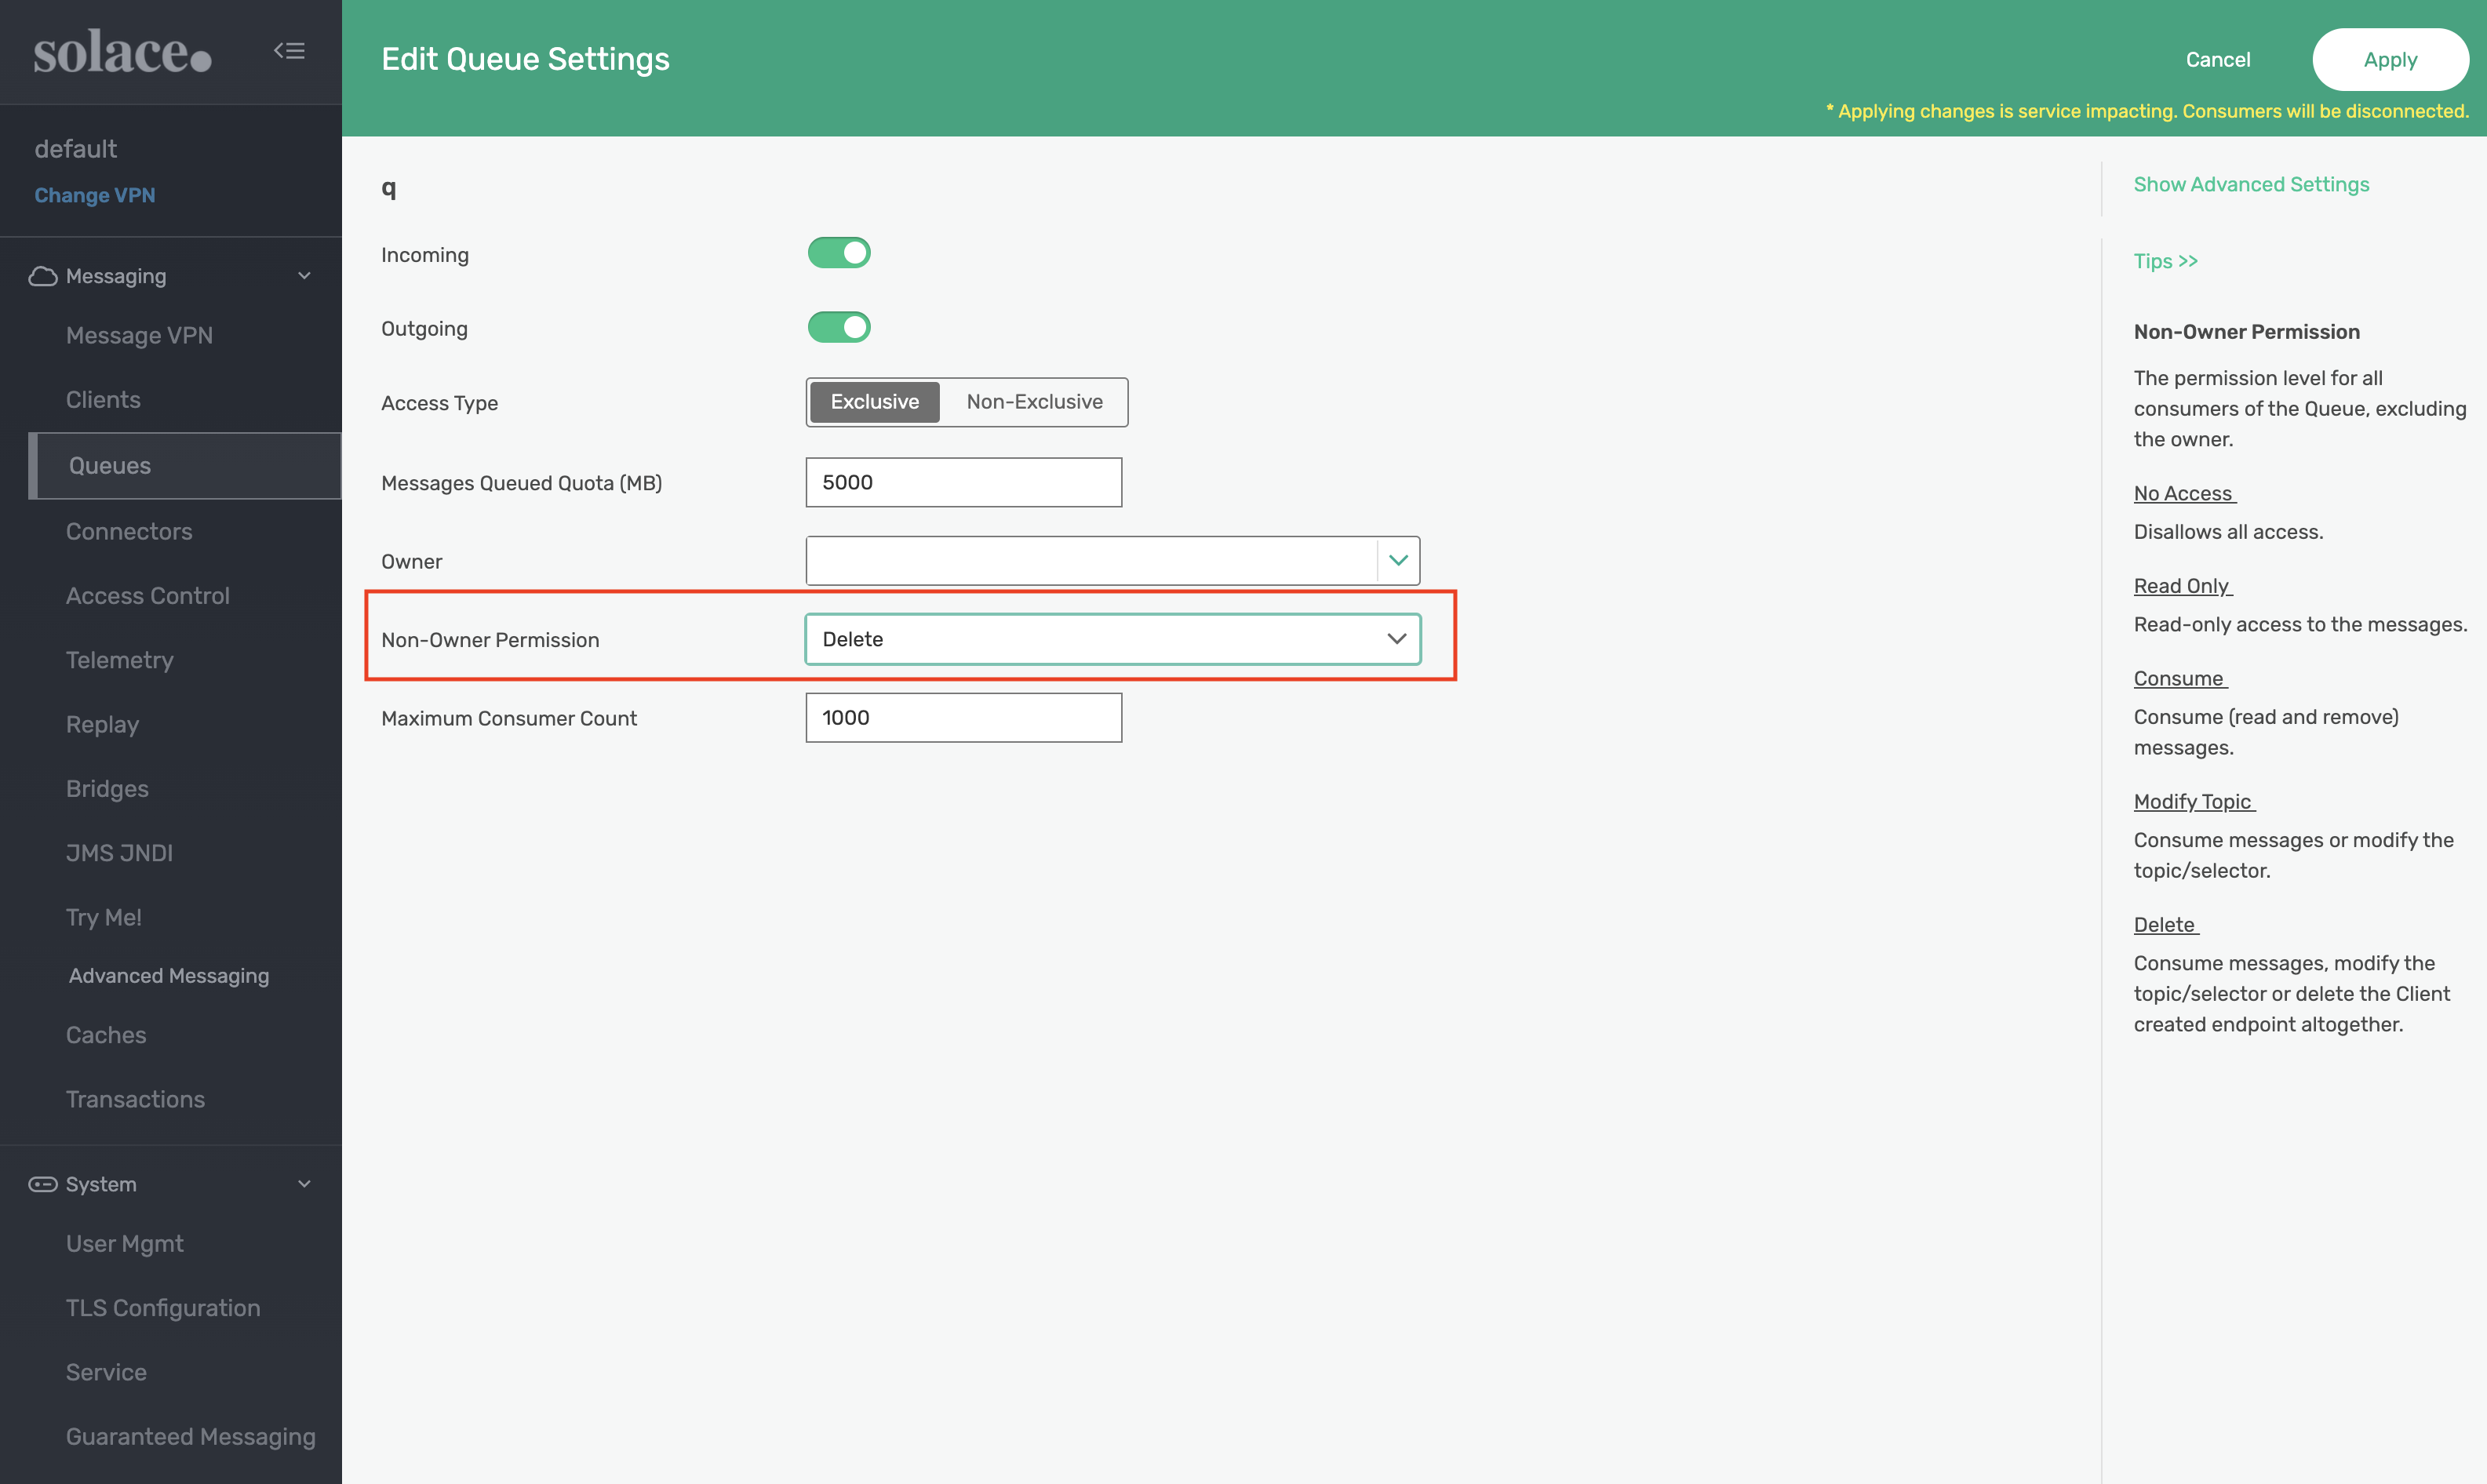The image size is (2487, 1484).
Task: Open Queues in the sidebar
Action: [110, 466]
